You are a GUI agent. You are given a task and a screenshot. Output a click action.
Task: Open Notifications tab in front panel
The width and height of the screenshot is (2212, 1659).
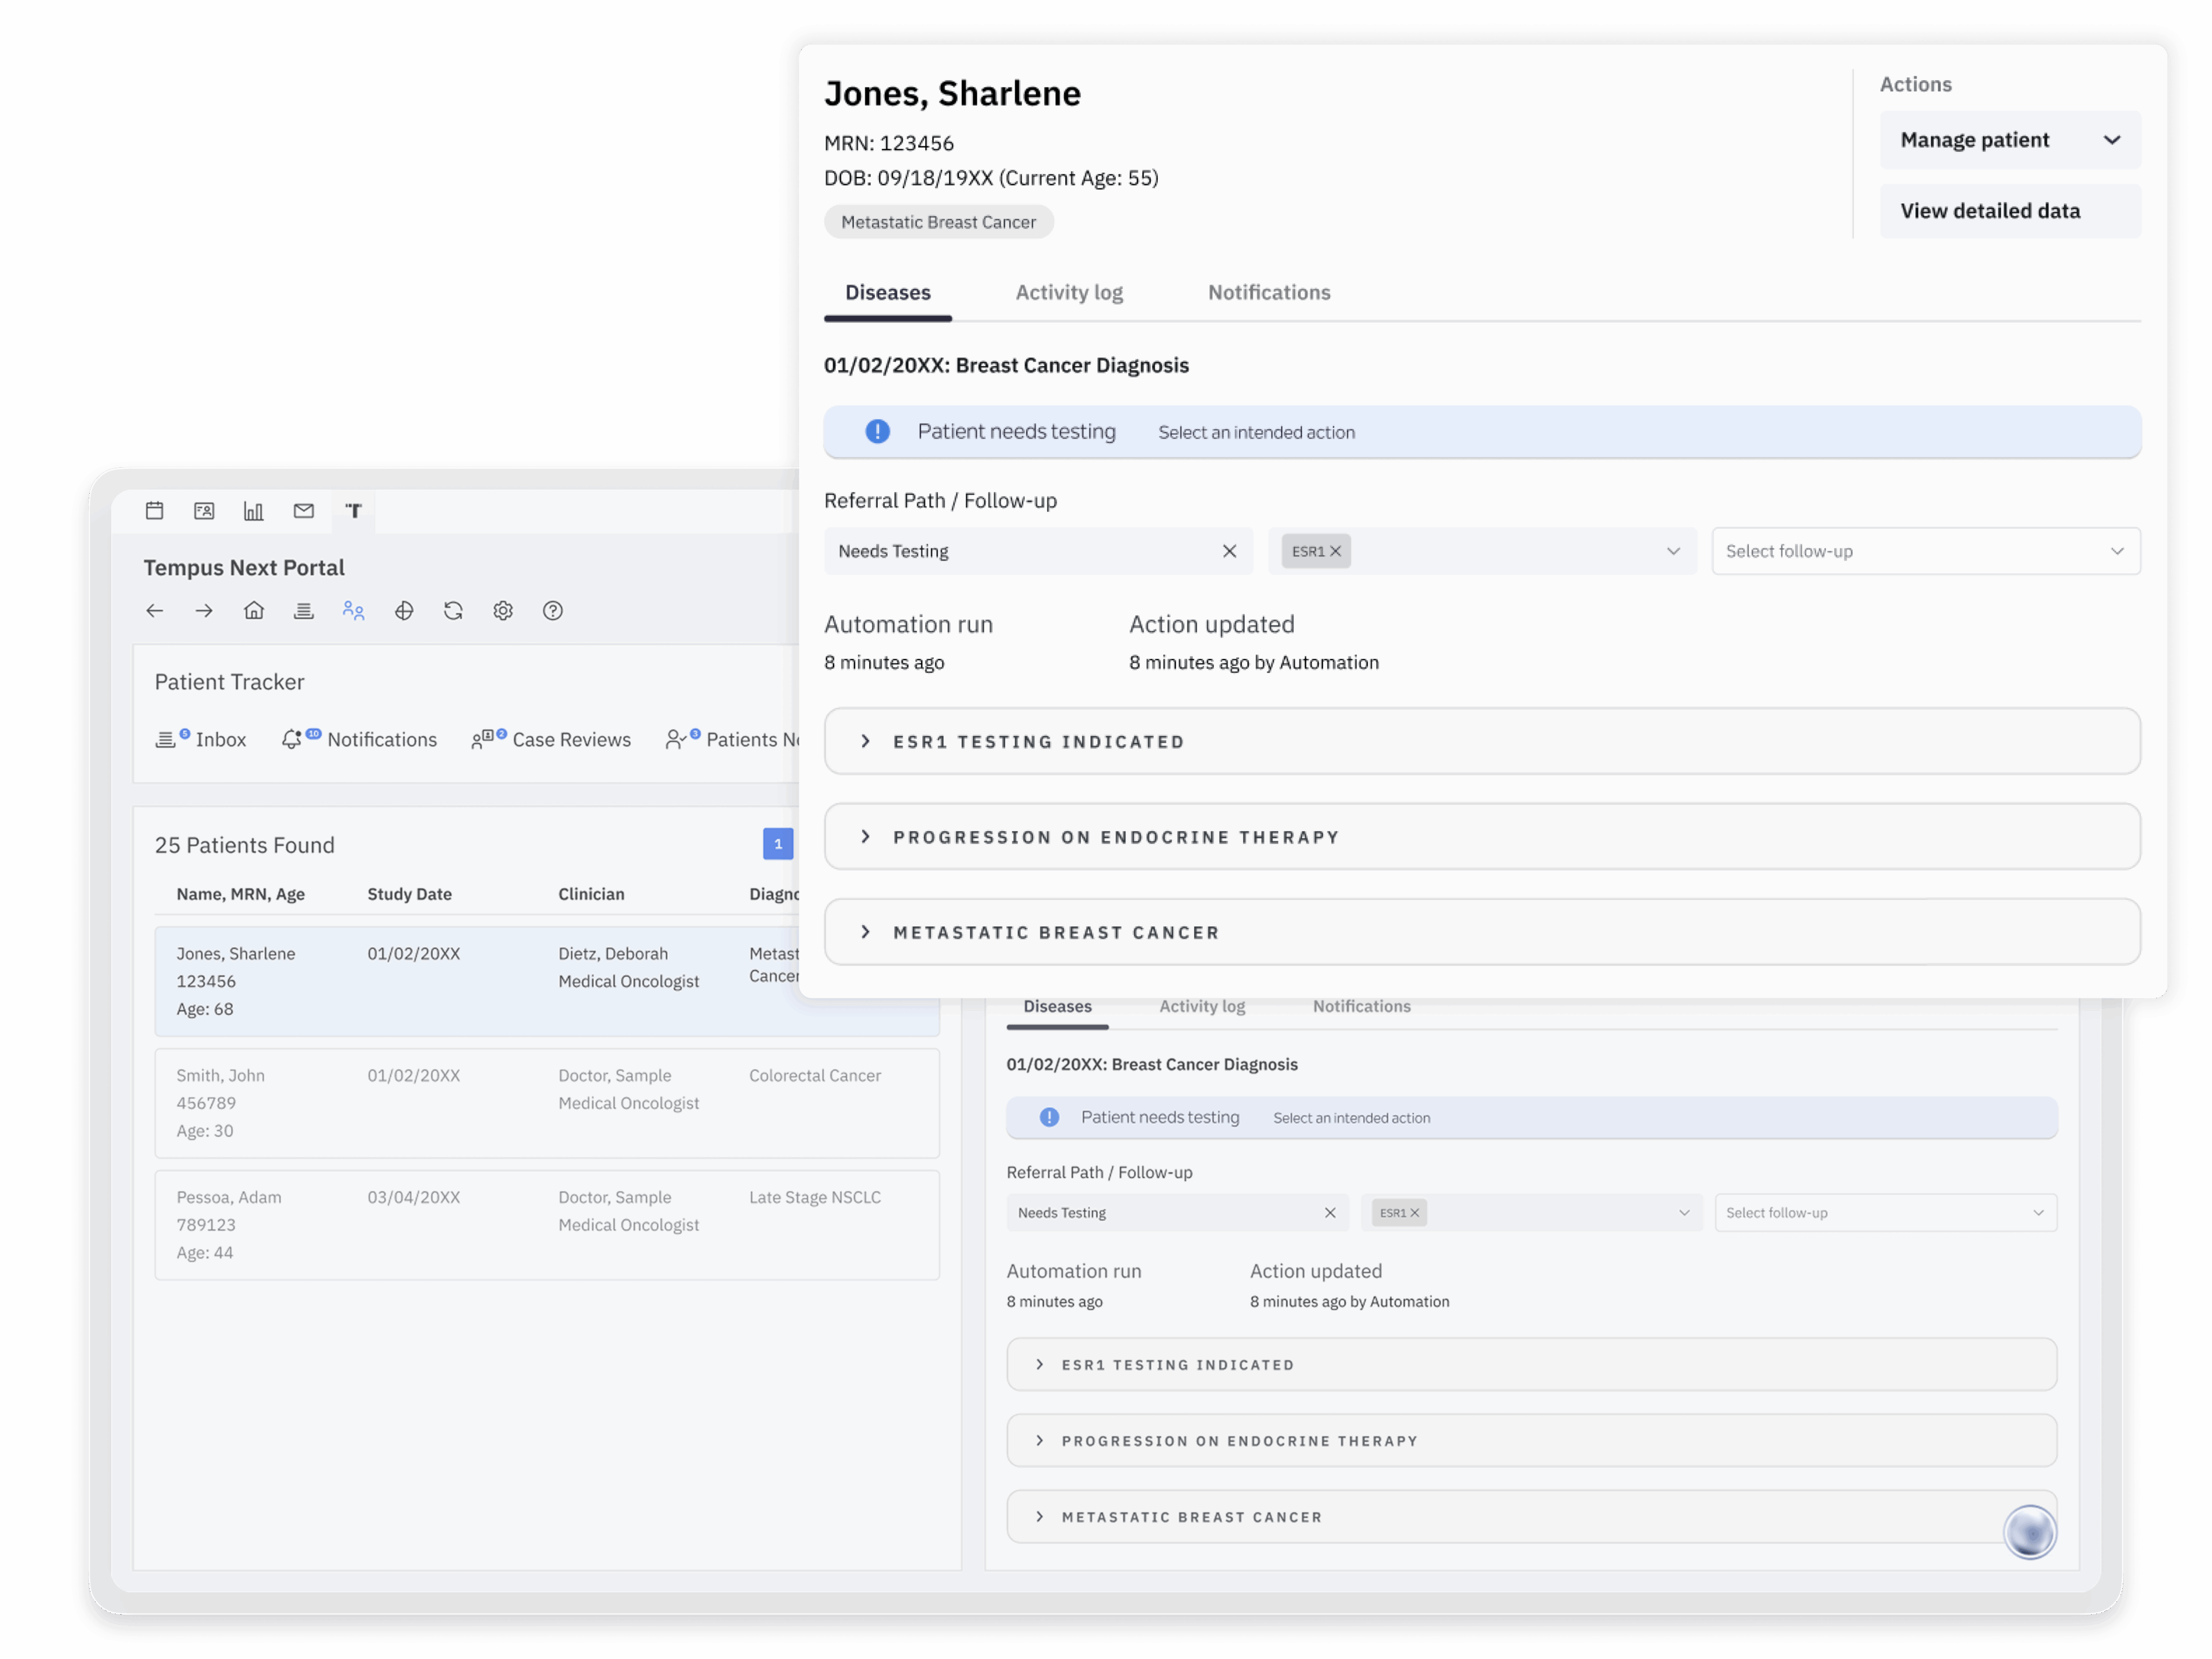1269,293
